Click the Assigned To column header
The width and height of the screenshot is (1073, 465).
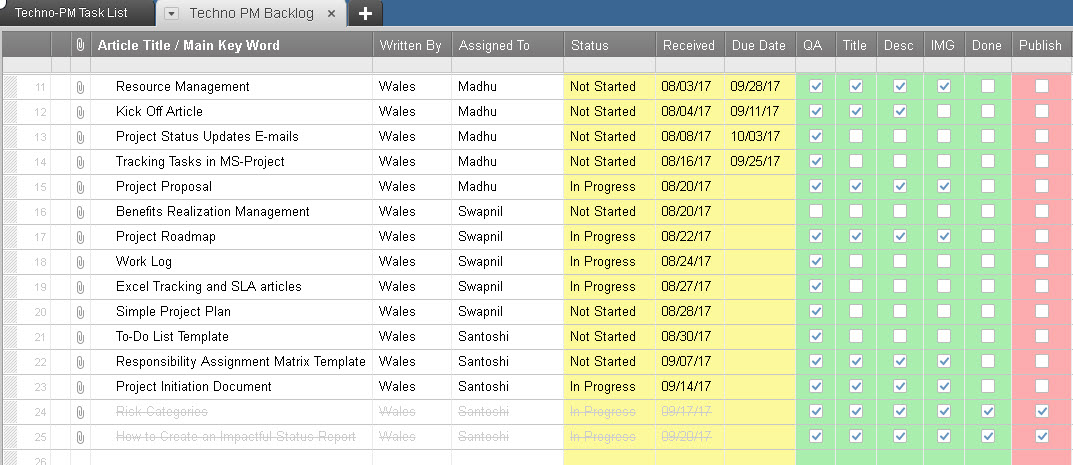click(x=507, y=45)
